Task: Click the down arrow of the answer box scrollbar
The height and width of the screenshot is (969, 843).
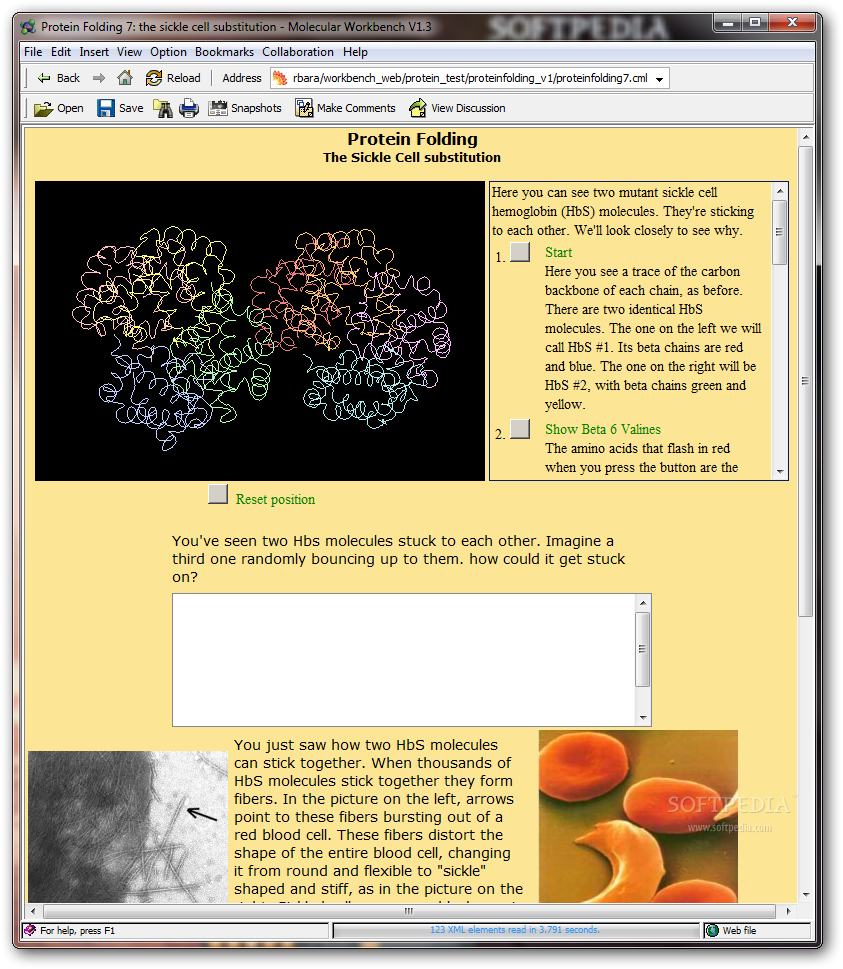Action: point(643,717)
